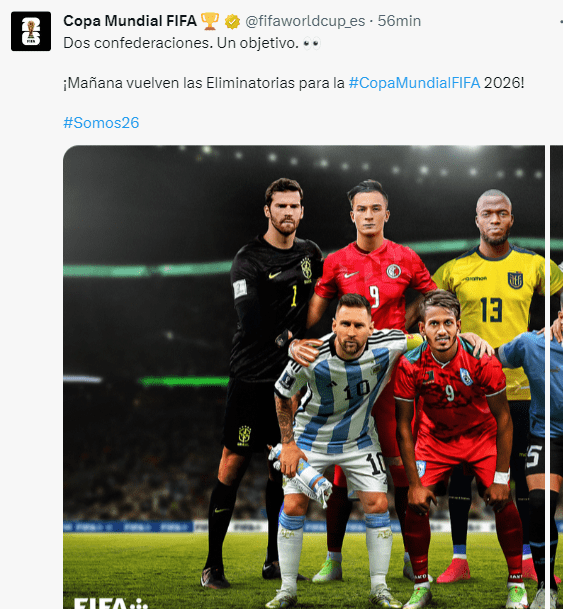Select the 'Dos confederaciones. Un objetivo.' text
Screen dimensions: 563x609
[x=181, y=43]
